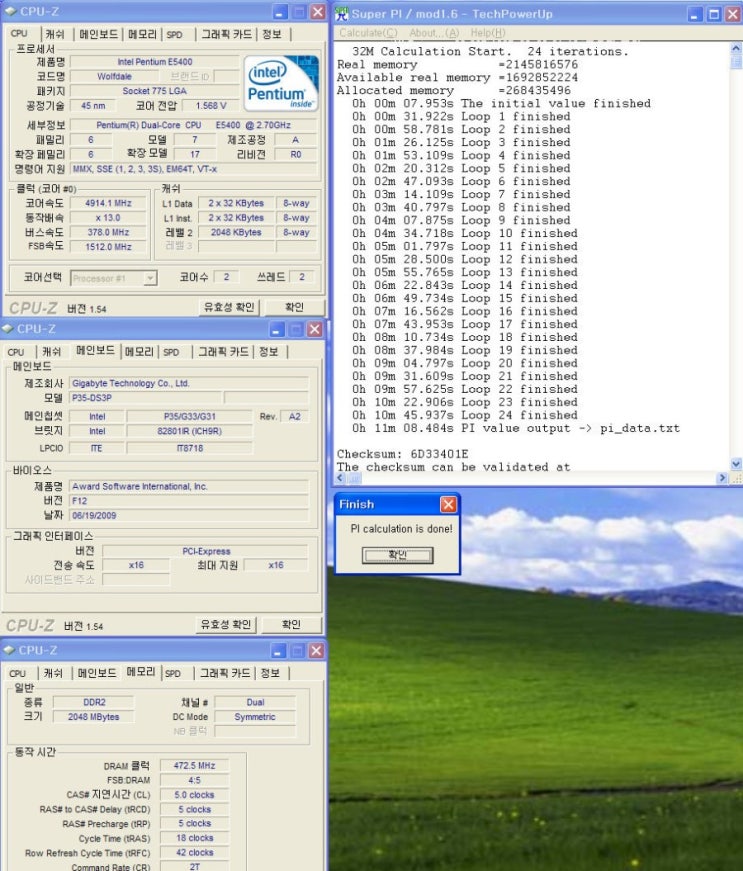
Task: Close the bottom CPU-Z memory window
Action: pyautogui.click(x=317, y=650)
